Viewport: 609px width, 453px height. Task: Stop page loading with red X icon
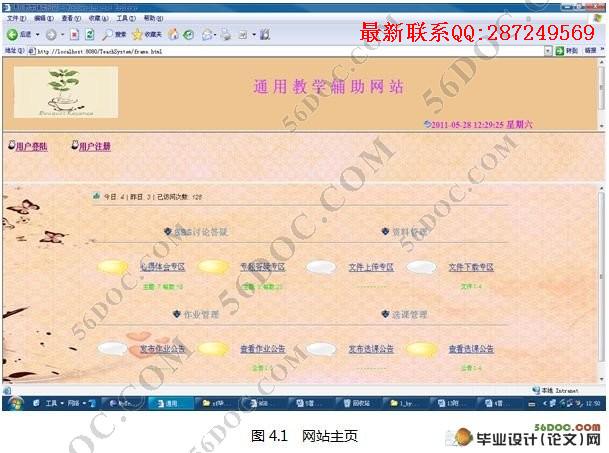[74, 35]
